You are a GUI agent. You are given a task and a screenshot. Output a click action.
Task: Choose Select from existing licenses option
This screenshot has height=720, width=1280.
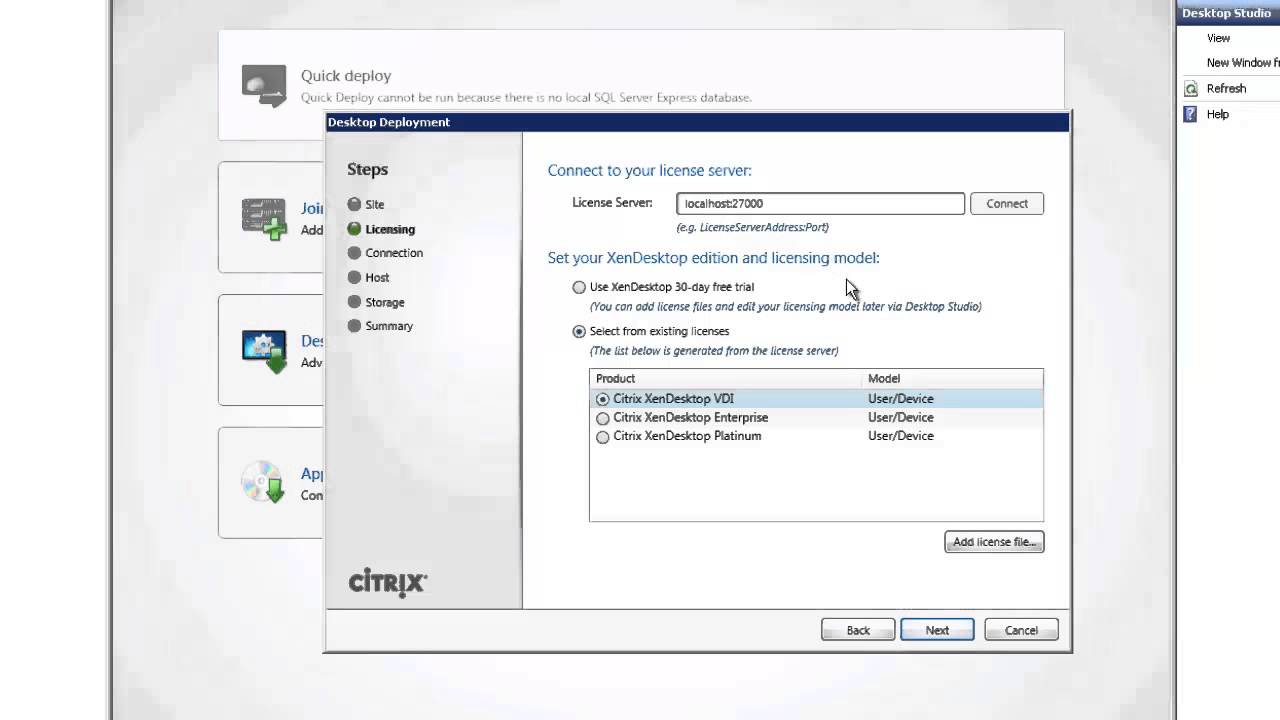[x=579, y=331]
